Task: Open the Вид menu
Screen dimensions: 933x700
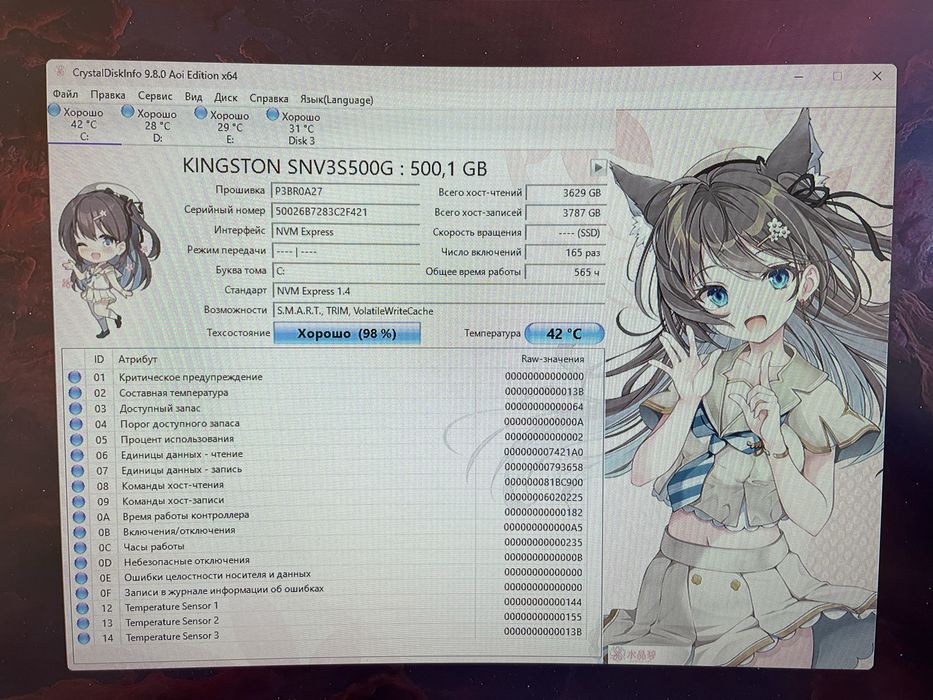Action: (x=193, y=97)
